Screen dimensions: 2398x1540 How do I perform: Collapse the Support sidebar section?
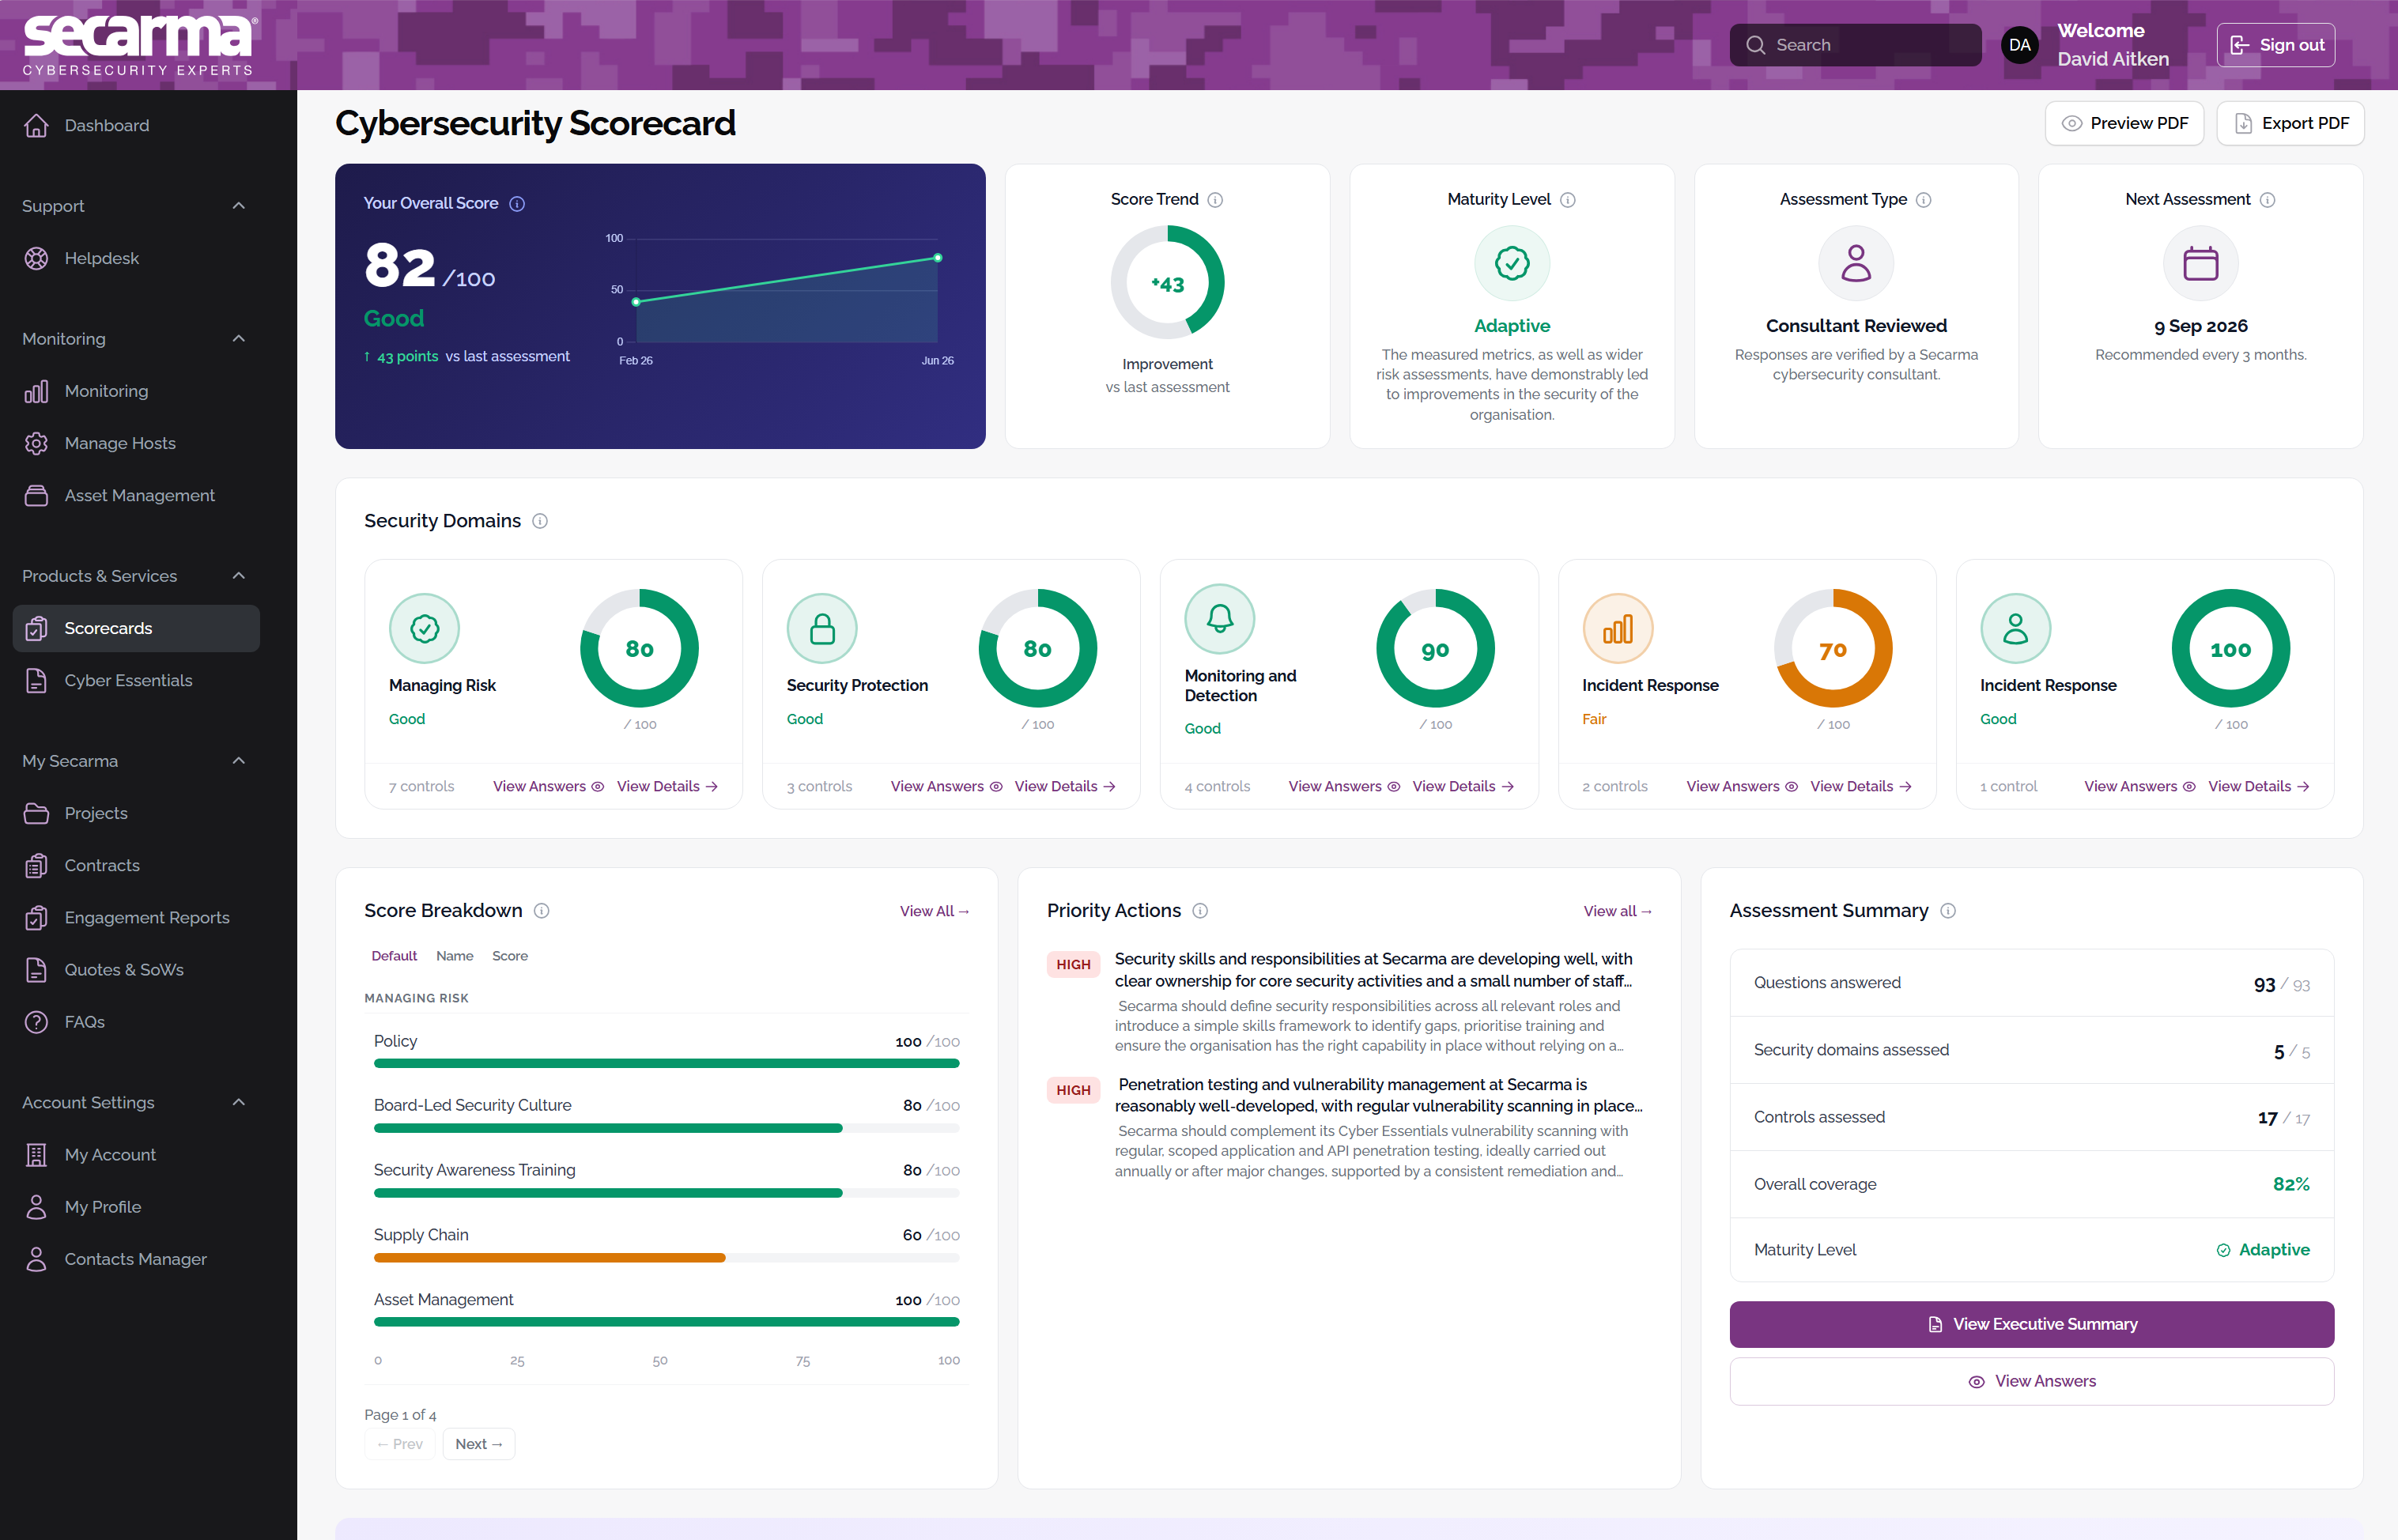pyautogui.click(x=238, y=206)
